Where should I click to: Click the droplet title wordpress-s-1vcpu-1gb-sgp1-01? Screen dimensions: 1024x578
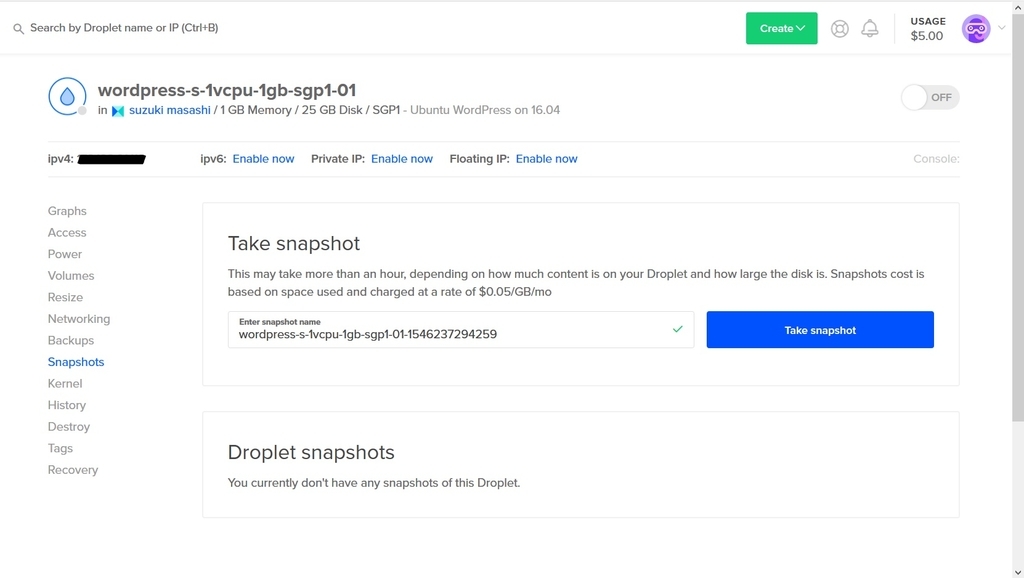[x=227, y=90]
